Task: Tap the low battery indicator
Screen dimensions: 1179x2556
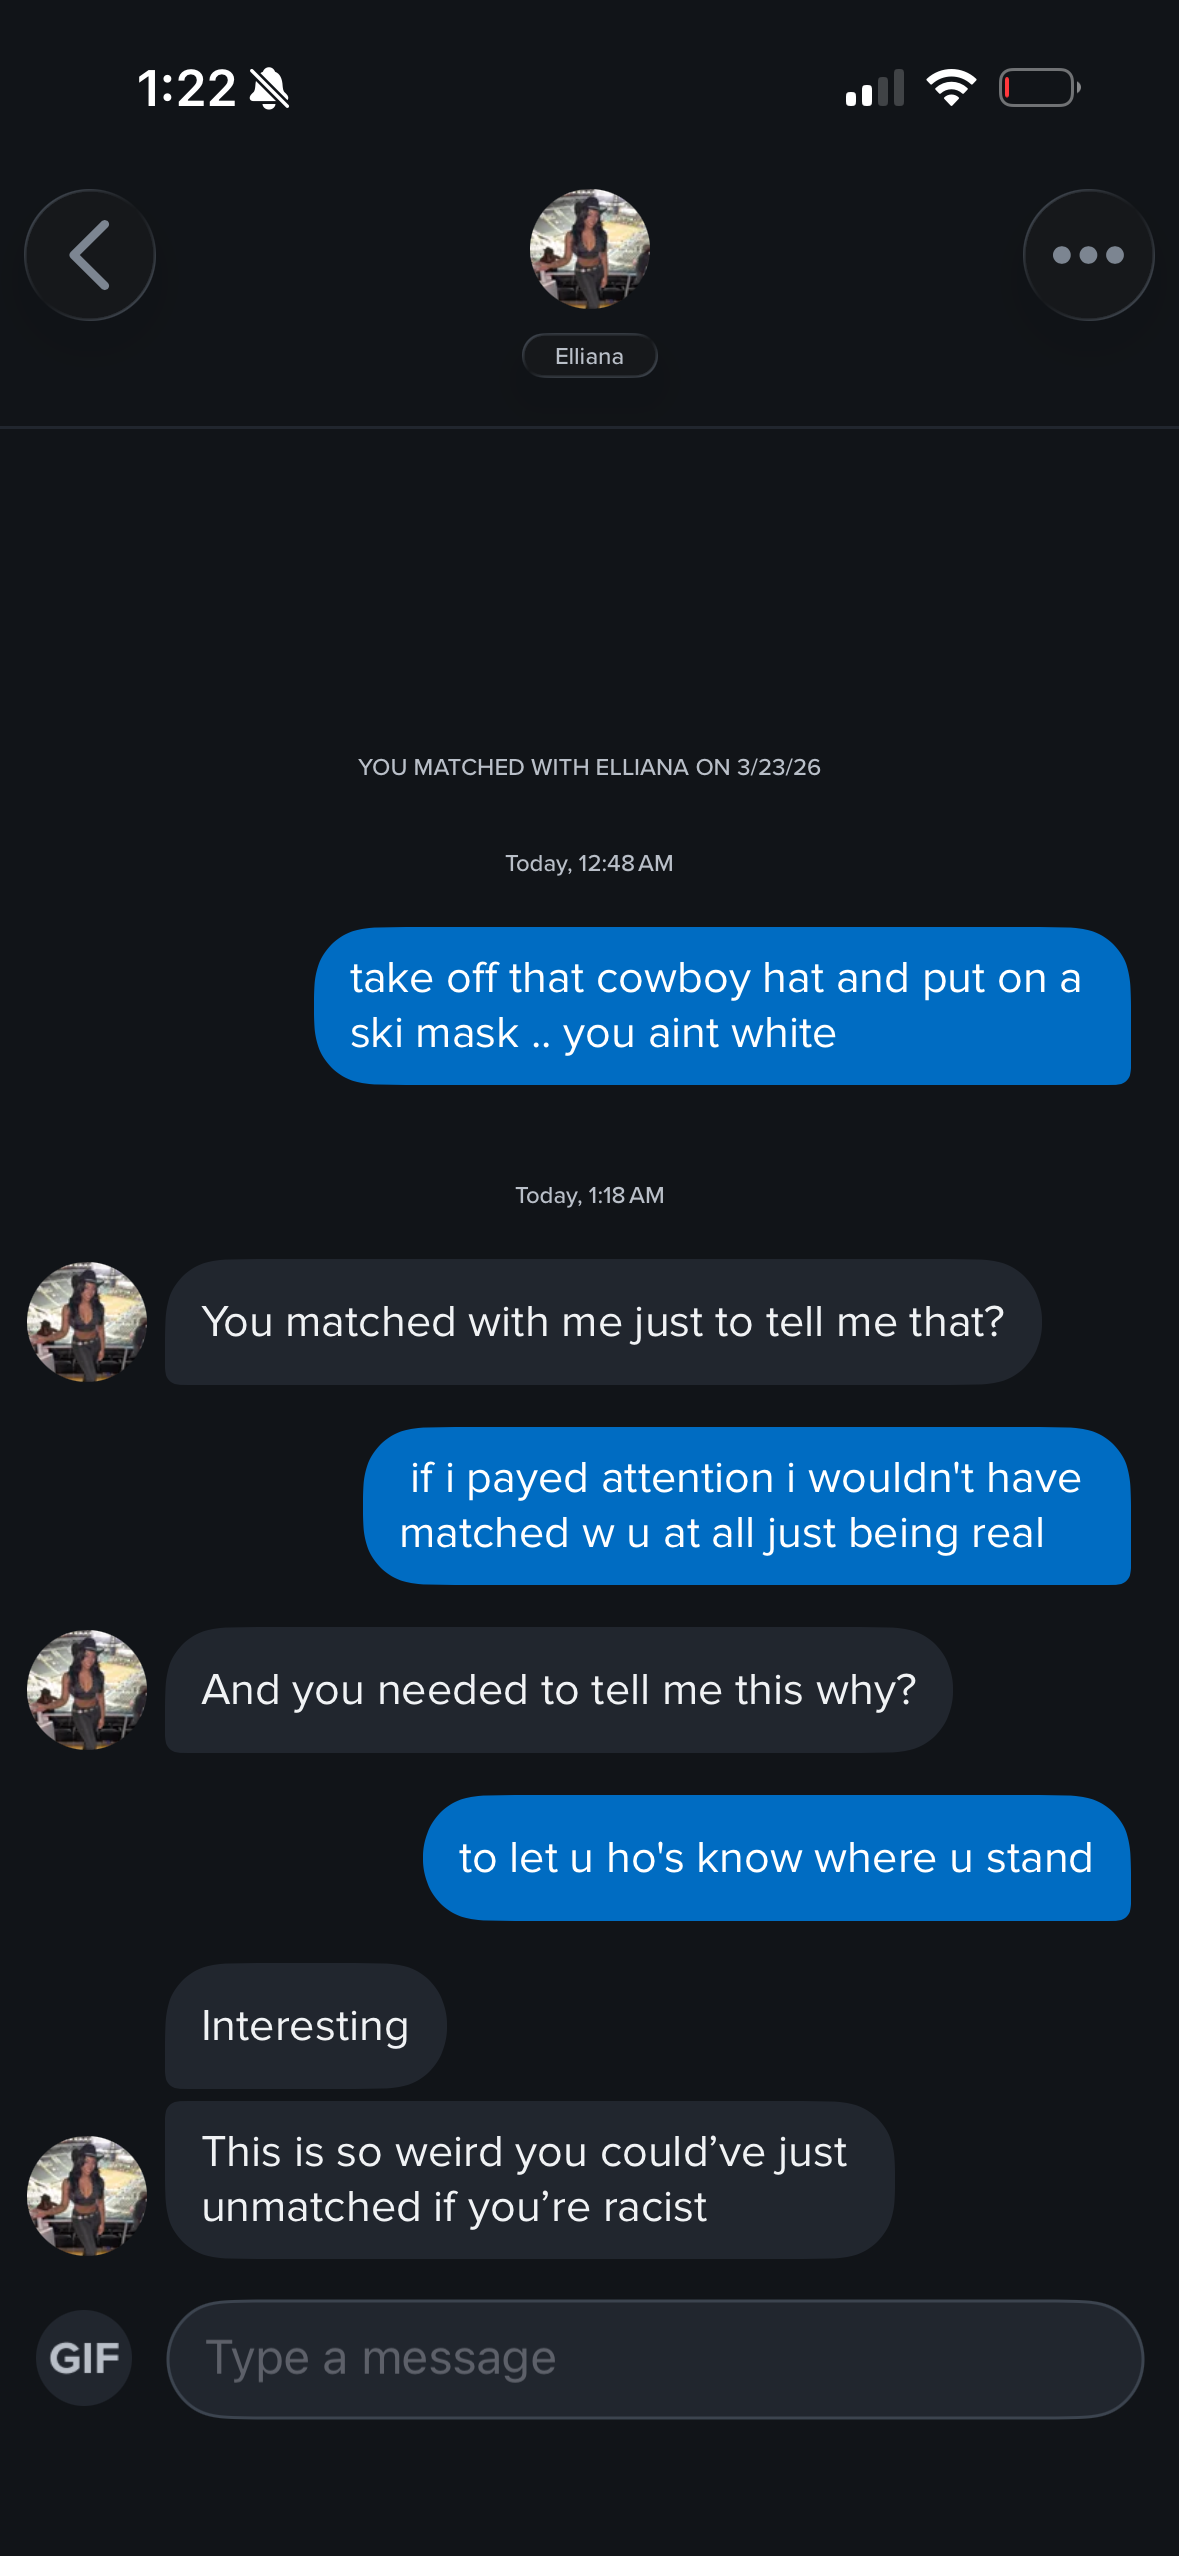Action: 1039,88
